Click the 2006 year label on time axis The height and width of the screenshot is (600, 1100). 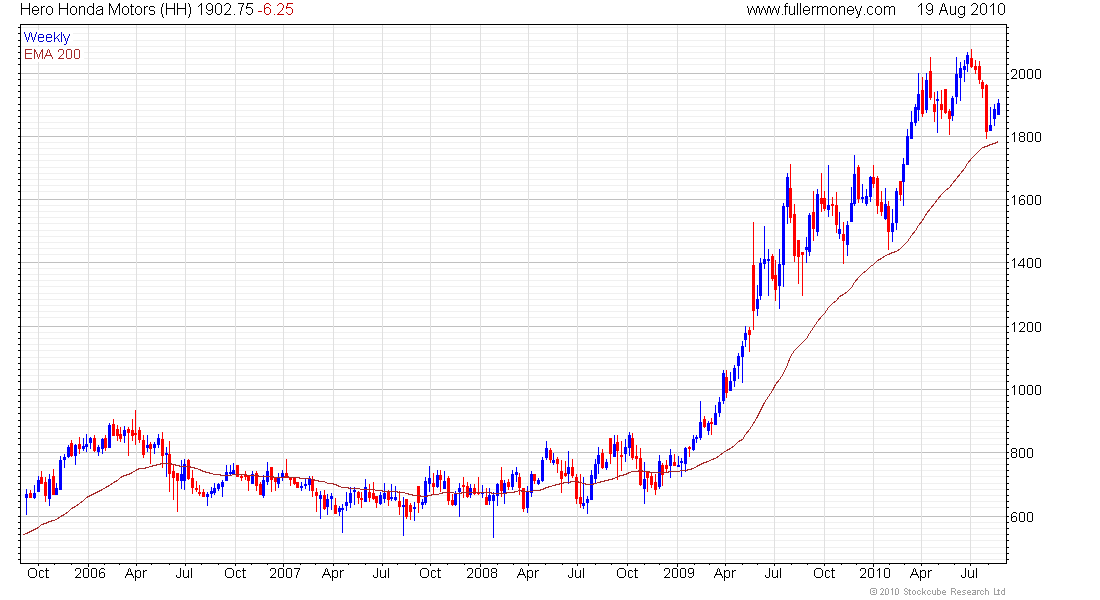click(x=90, y=573)
